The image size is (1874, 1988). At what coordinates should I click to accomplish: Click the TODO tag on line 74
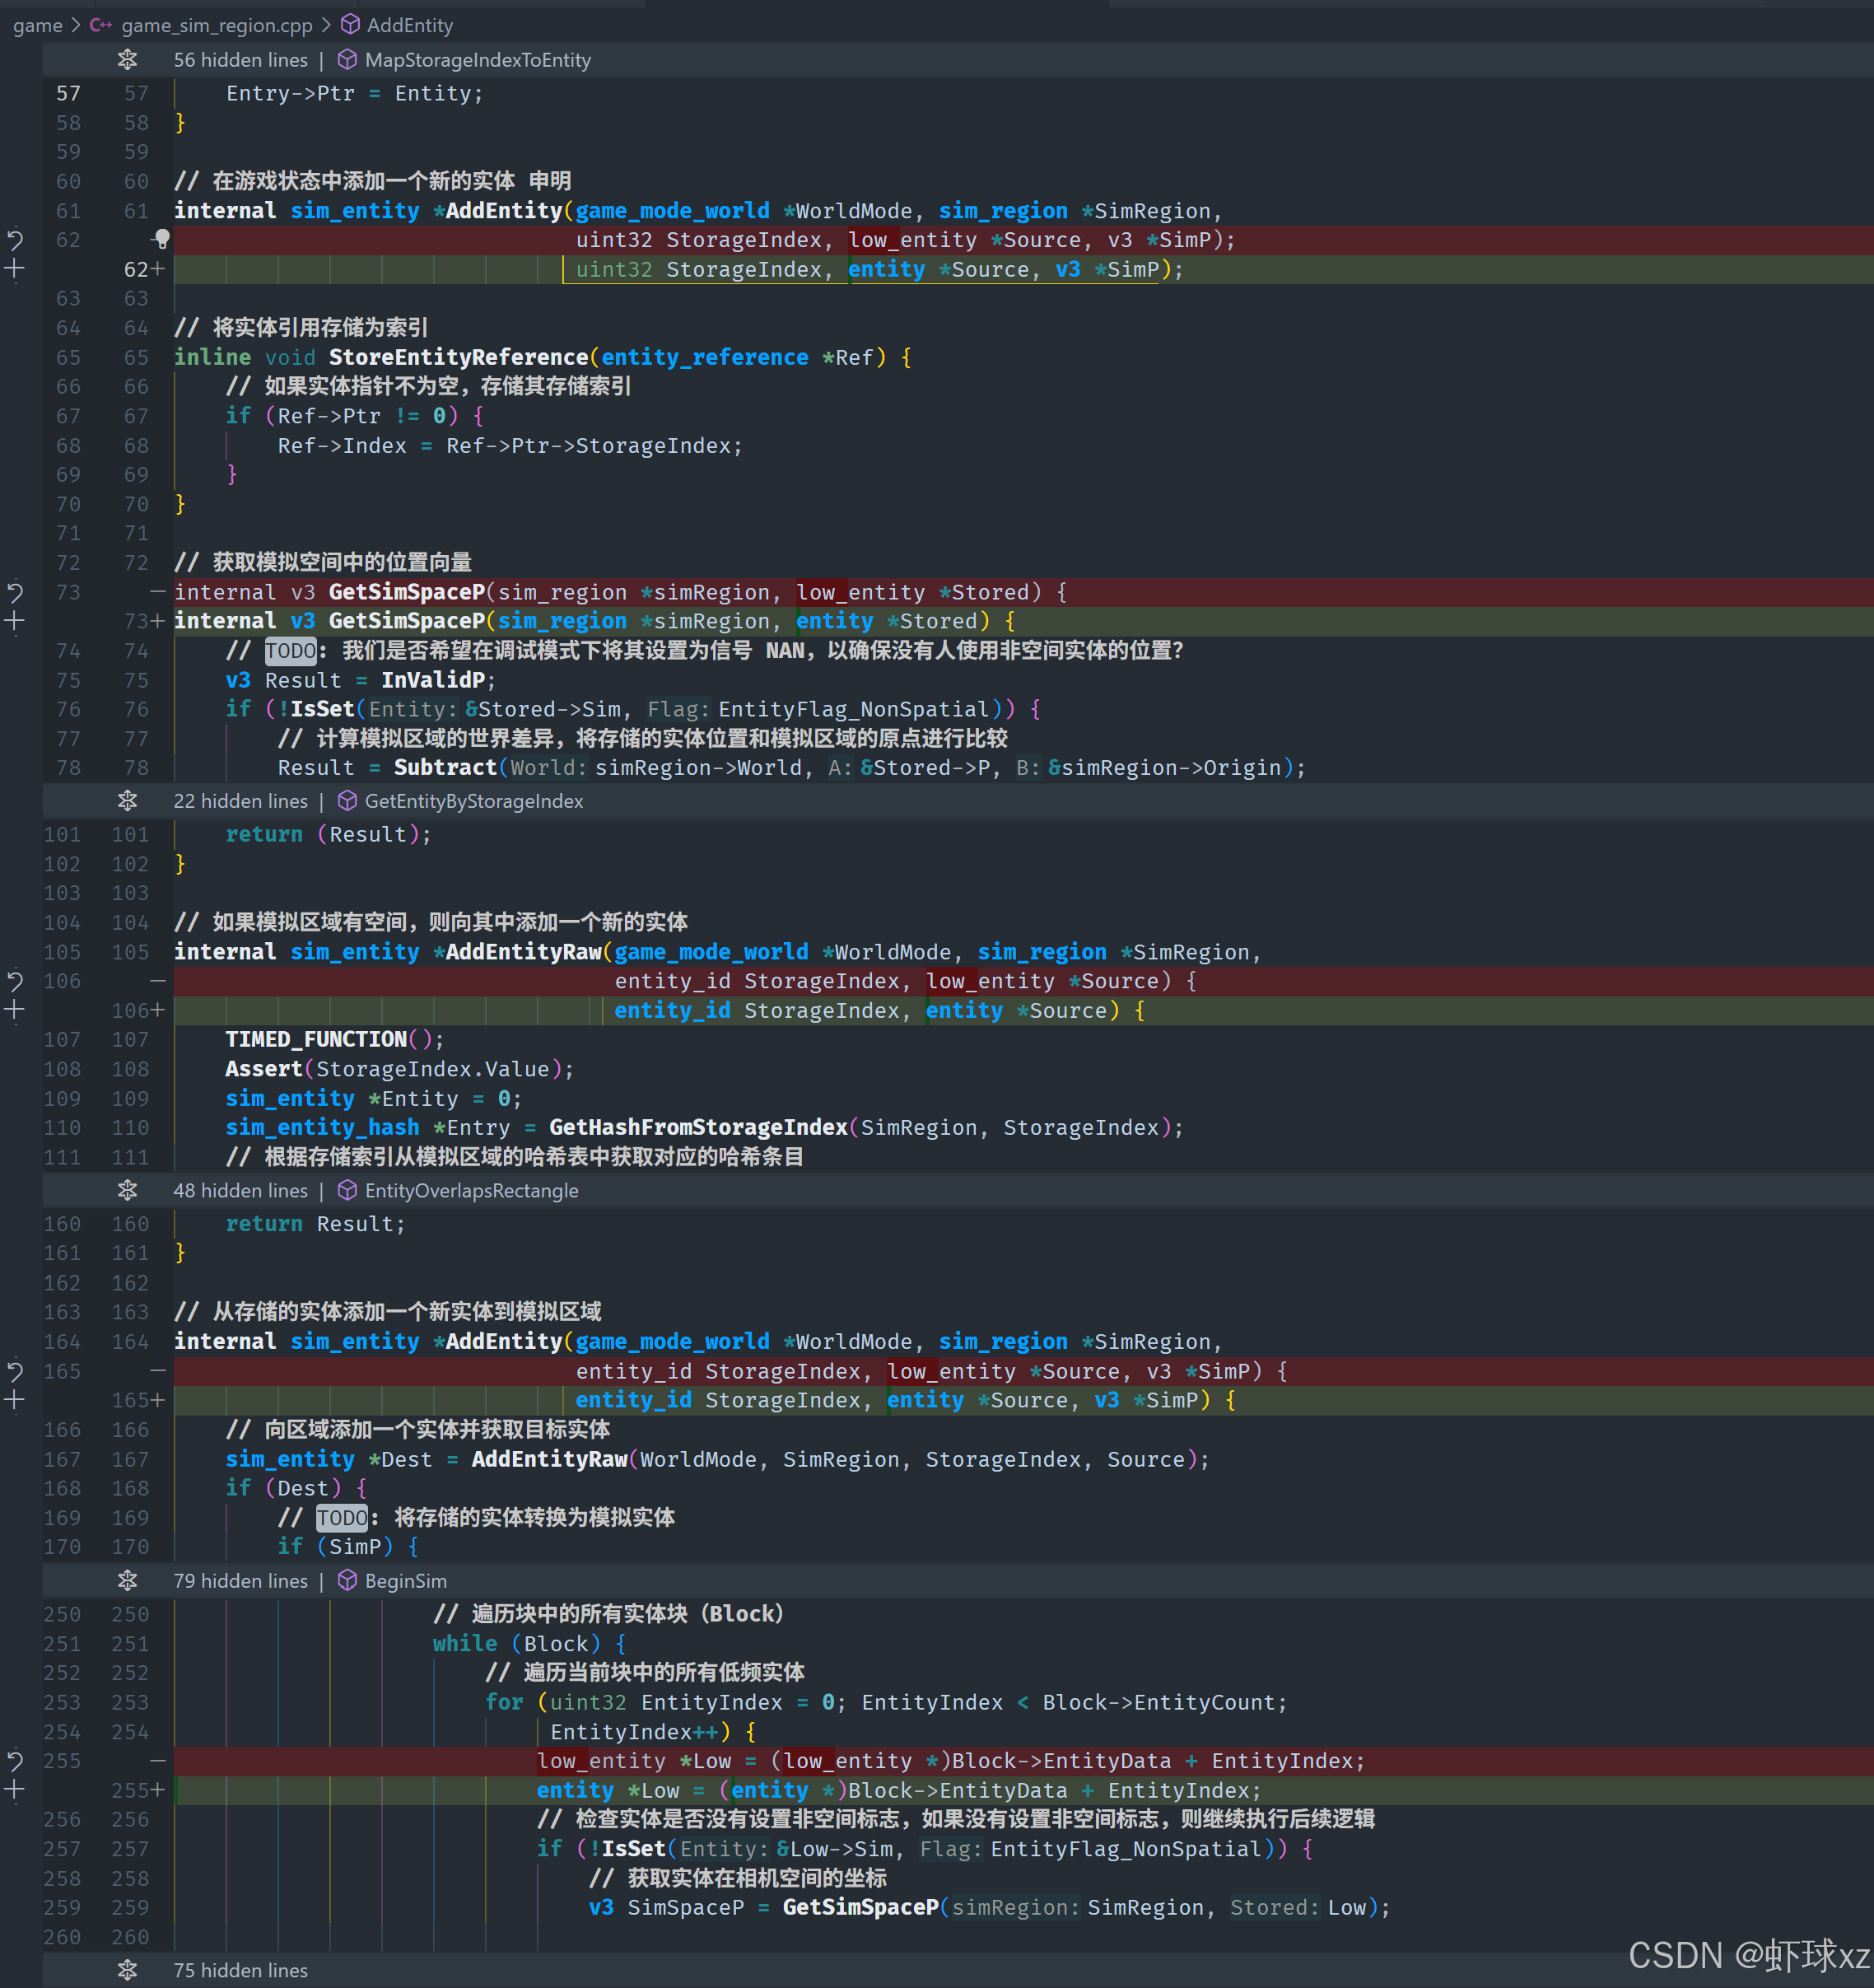(290, 650)
